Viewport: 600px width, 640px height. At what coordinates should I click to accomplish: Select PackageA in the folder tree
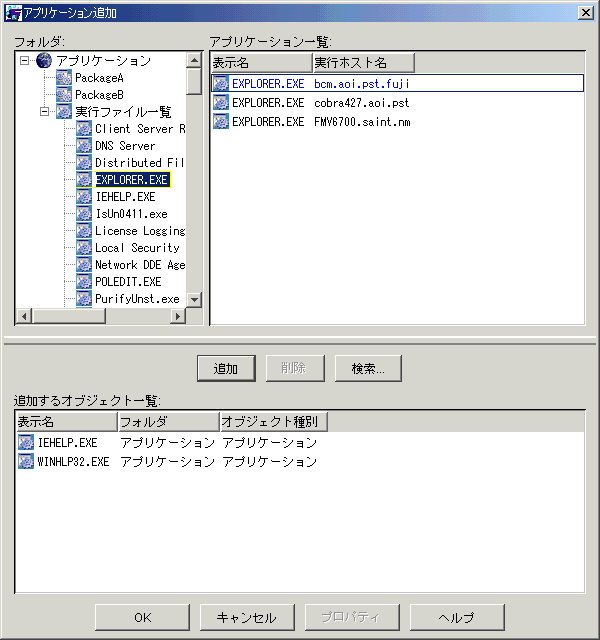pos(99,78)
